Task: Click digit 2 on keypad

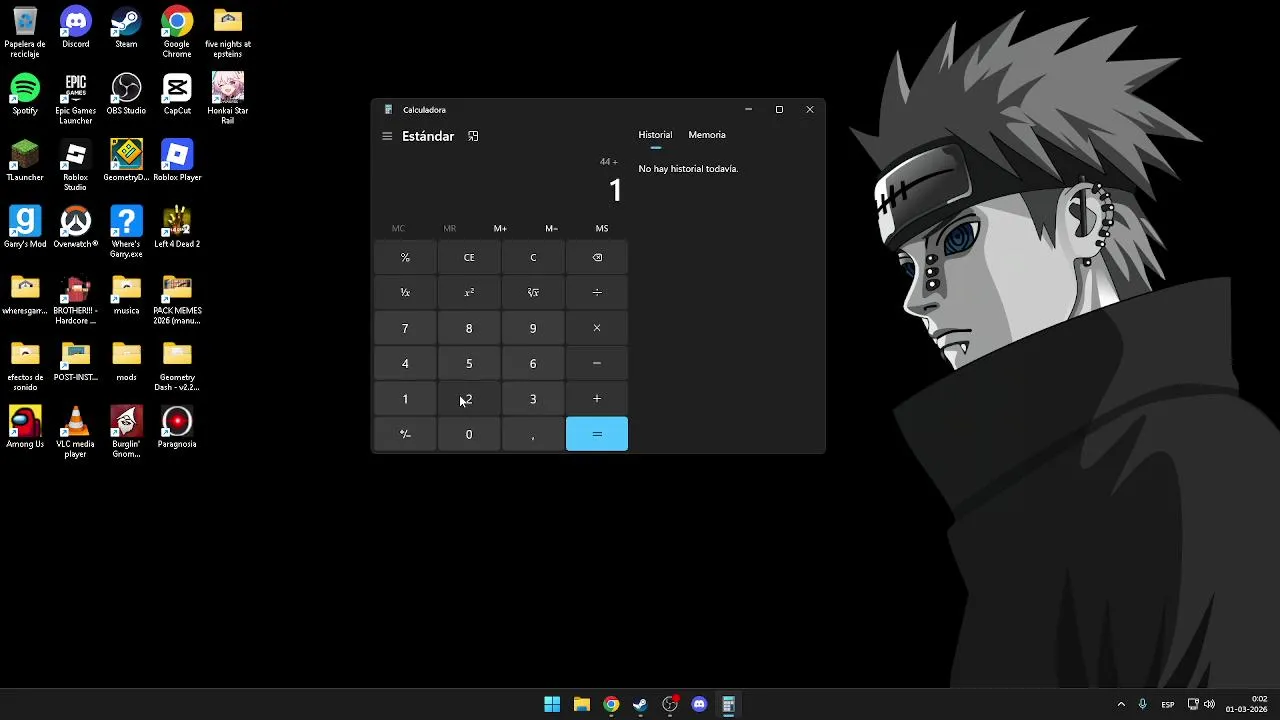Action: coord(469,398)
